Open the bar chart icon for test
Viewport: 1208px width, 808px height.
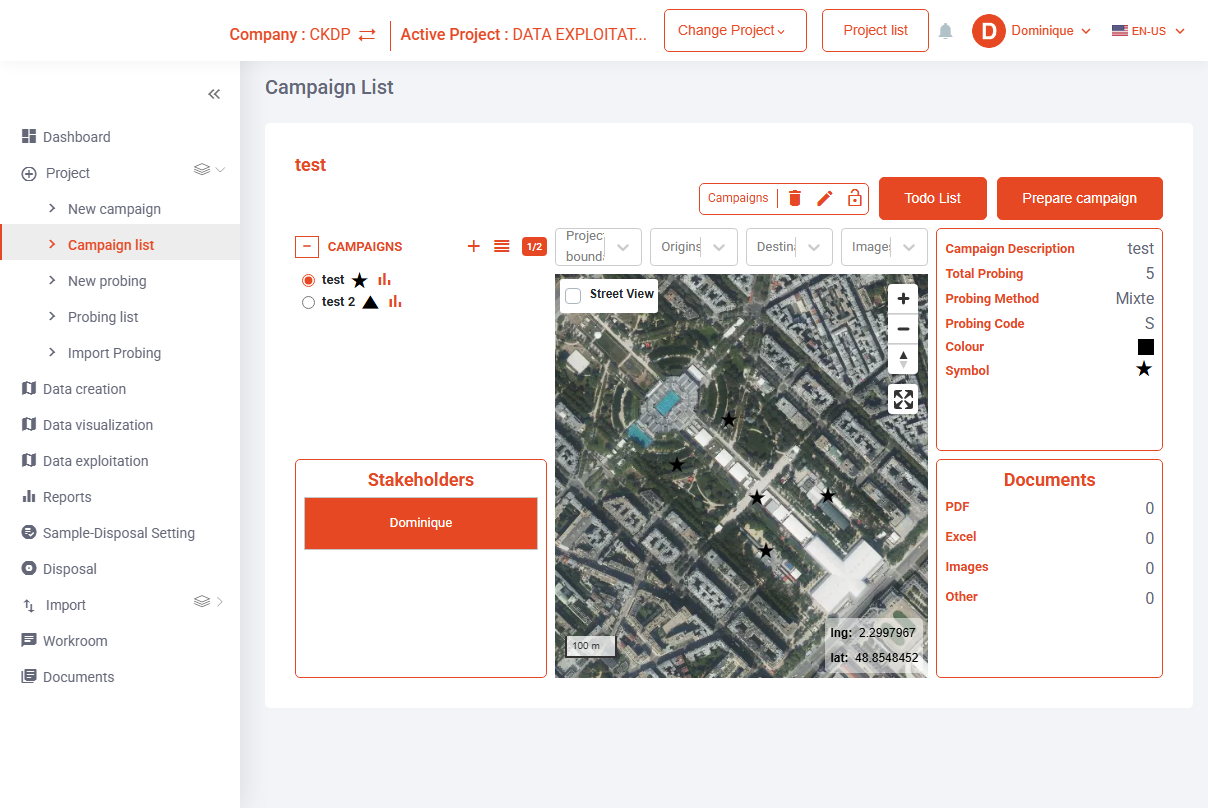(x=384, y=280)
